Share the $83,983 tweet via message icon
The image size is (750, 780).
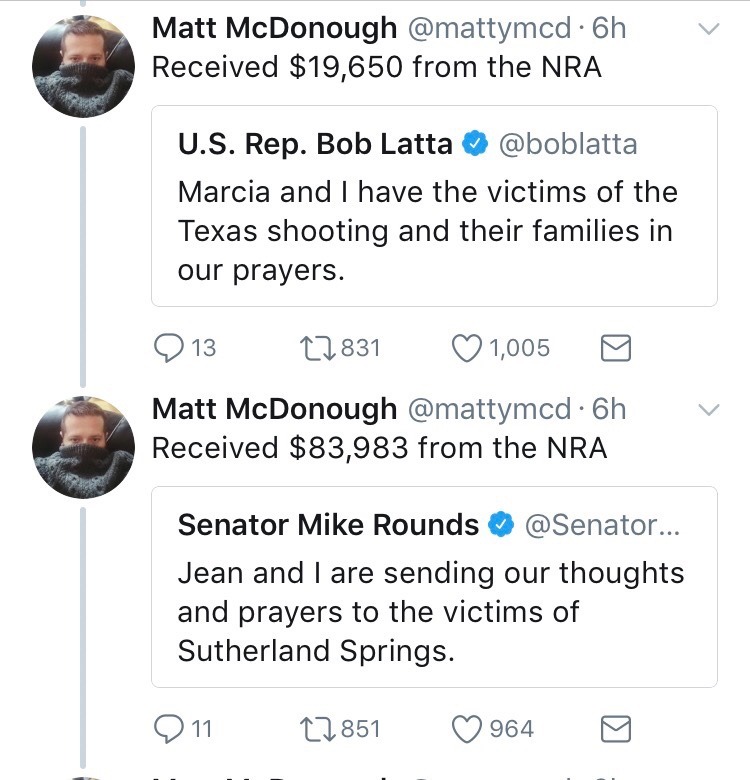pos(615,729)
